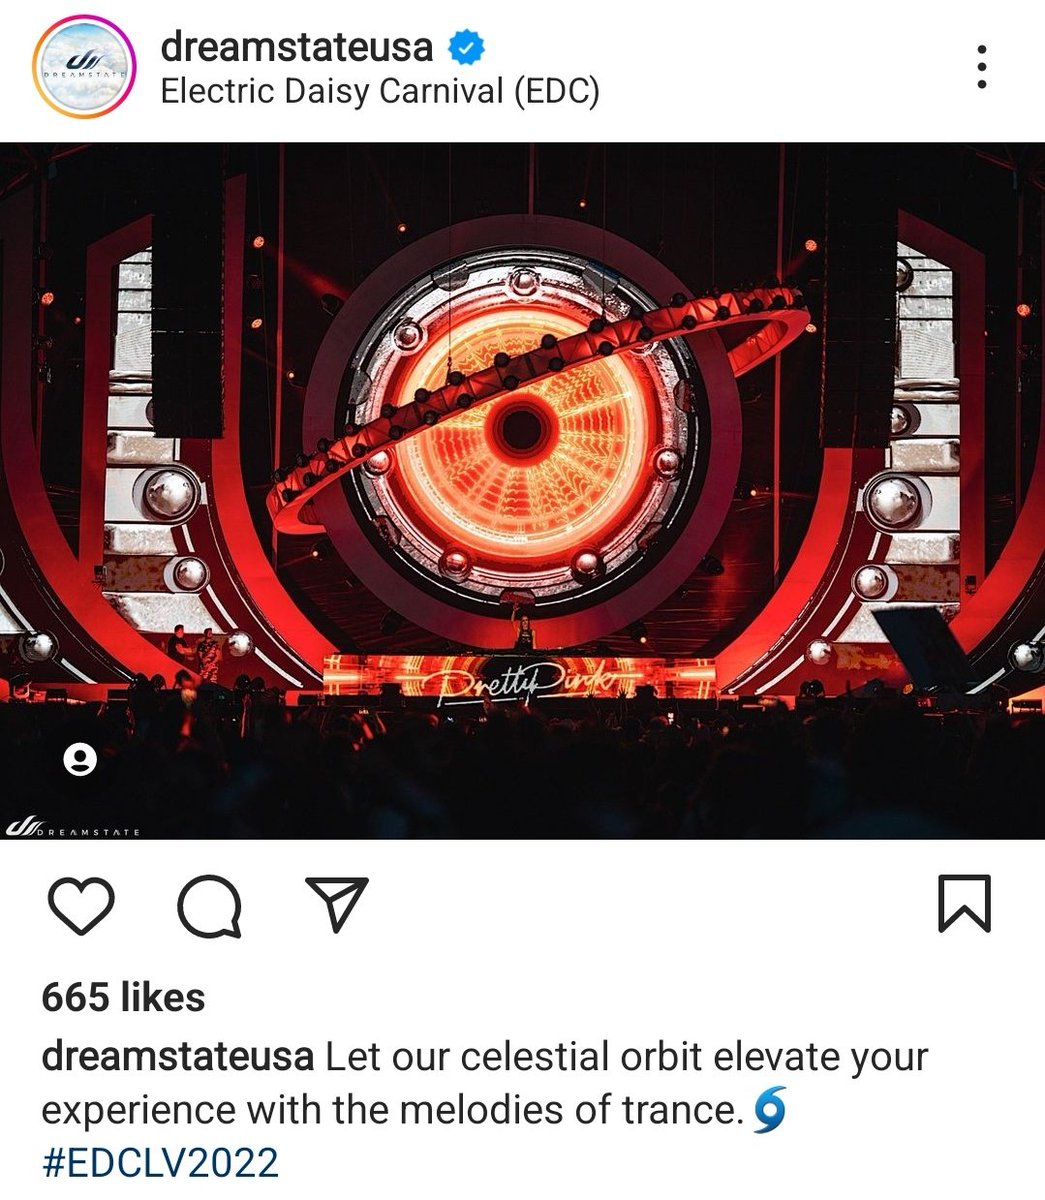Open the dreamstateusa profile picture story
The width and height of the screenshot is (1045, 1200).
[83, 69]
